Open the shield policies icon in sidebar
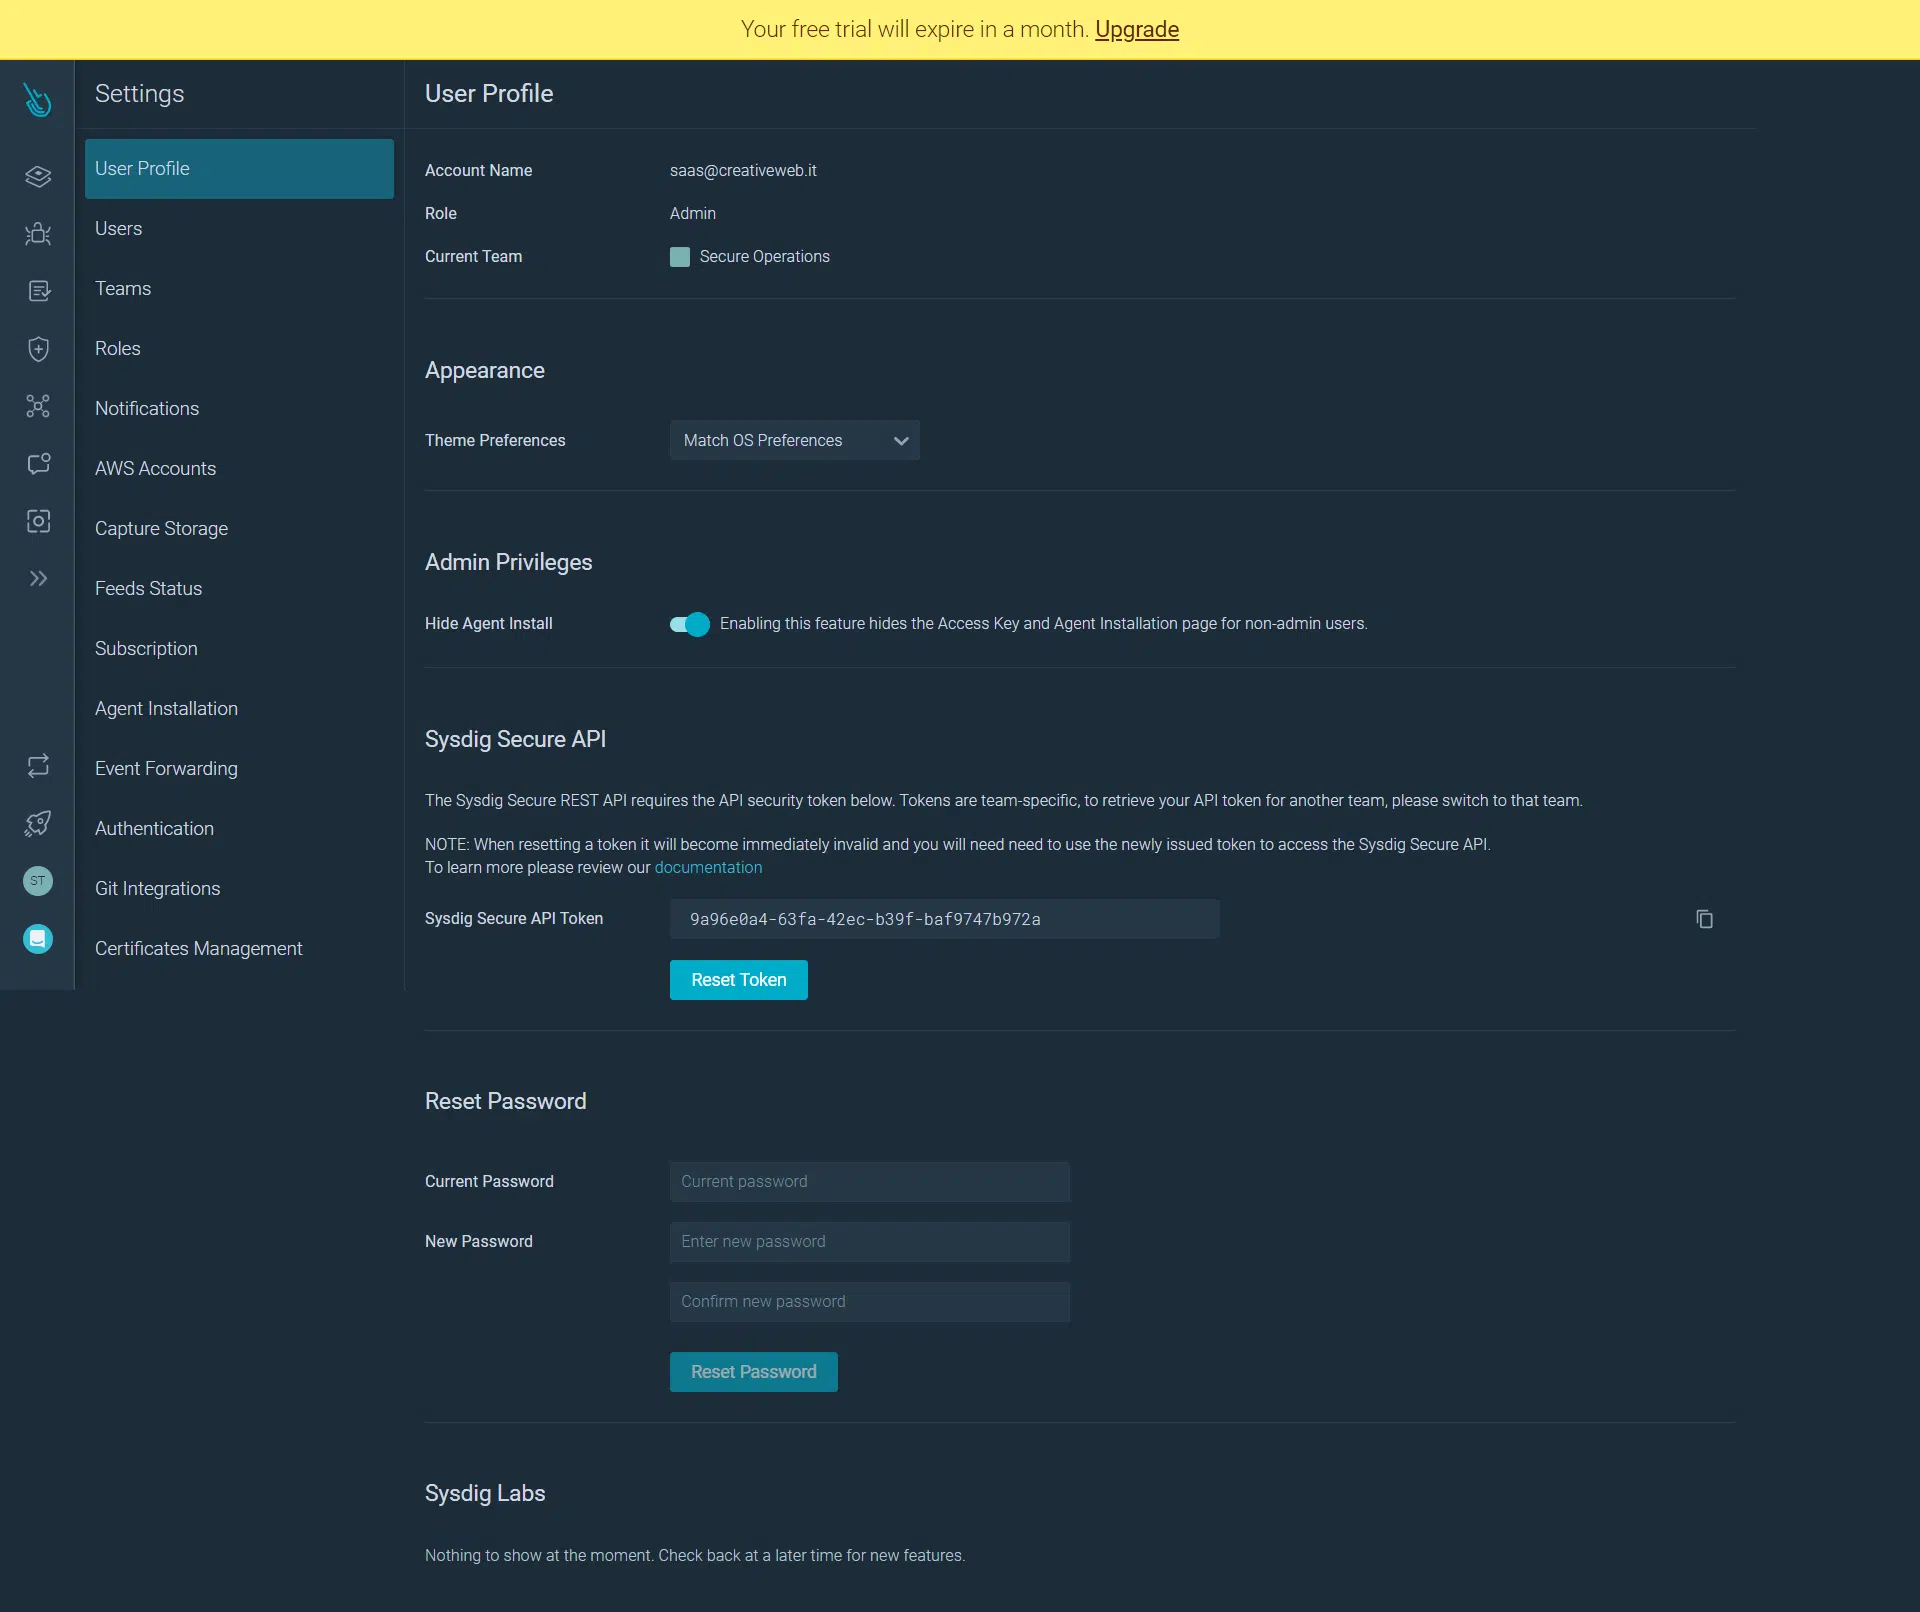 point(38,349)
